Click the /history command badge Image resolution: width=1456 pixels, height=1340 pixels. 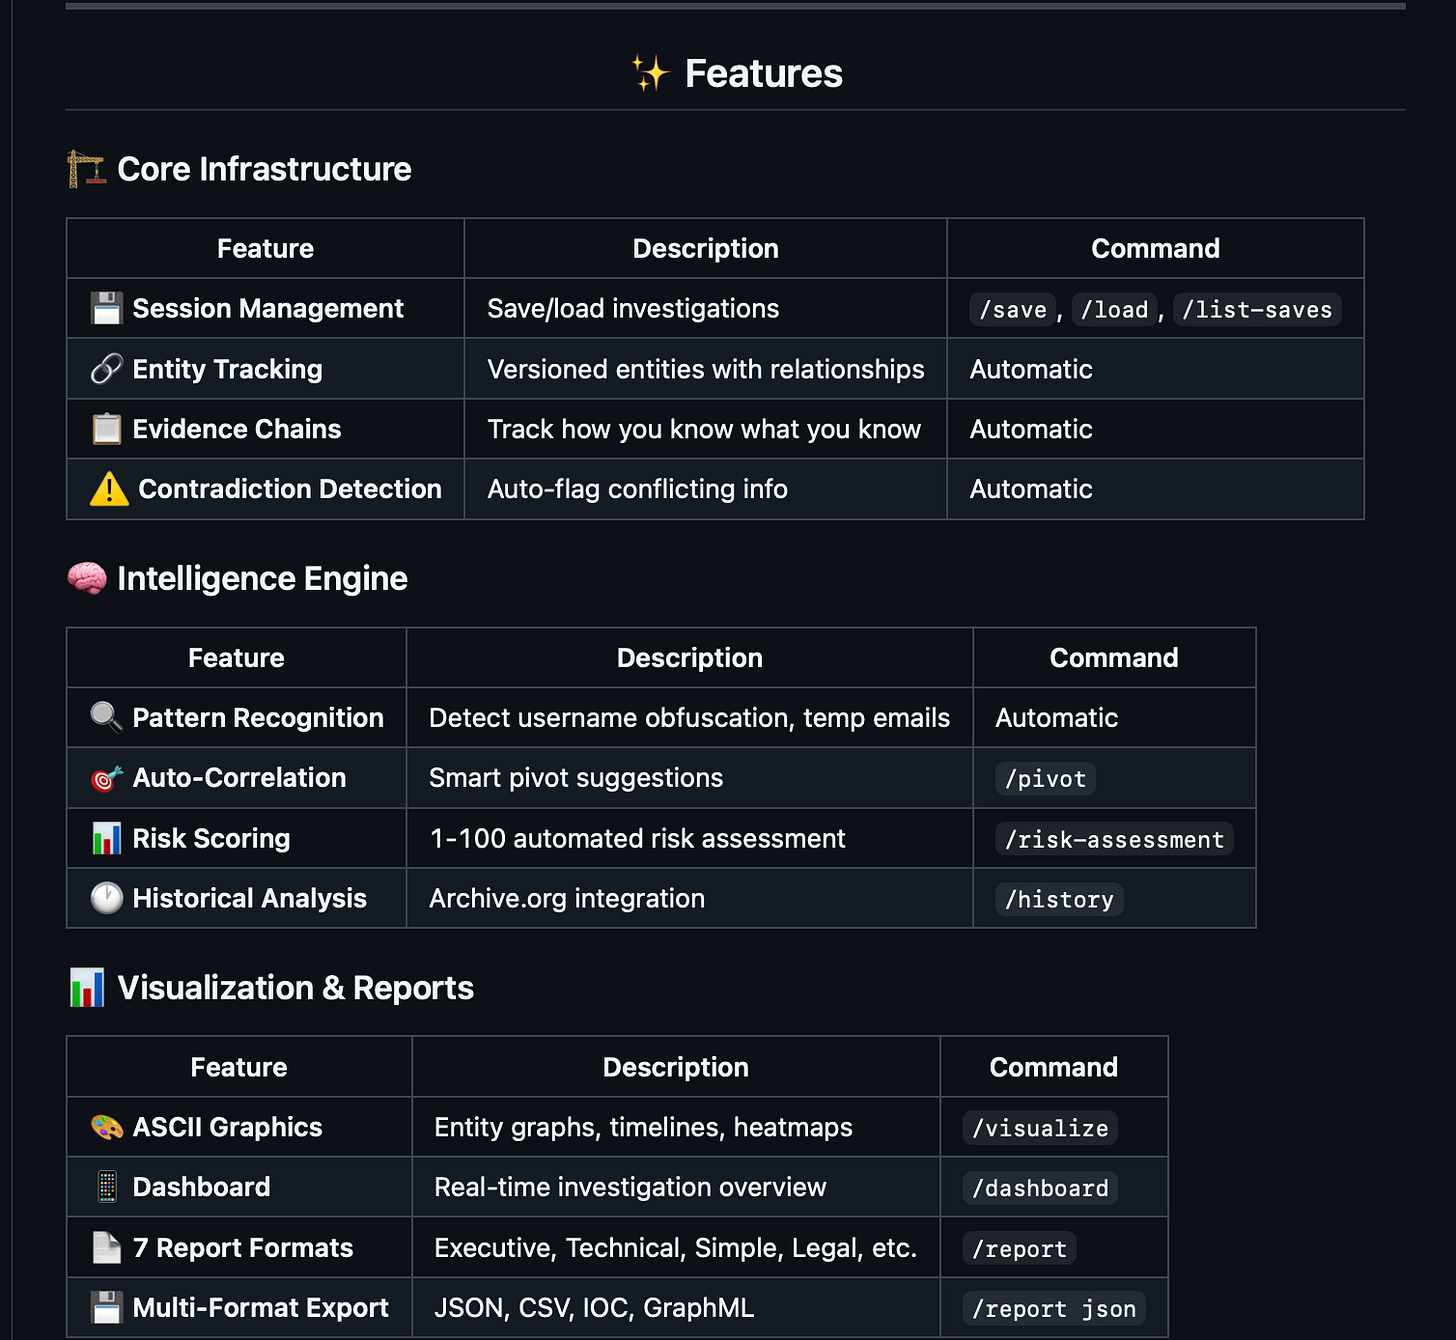[x=1059, y=899]
